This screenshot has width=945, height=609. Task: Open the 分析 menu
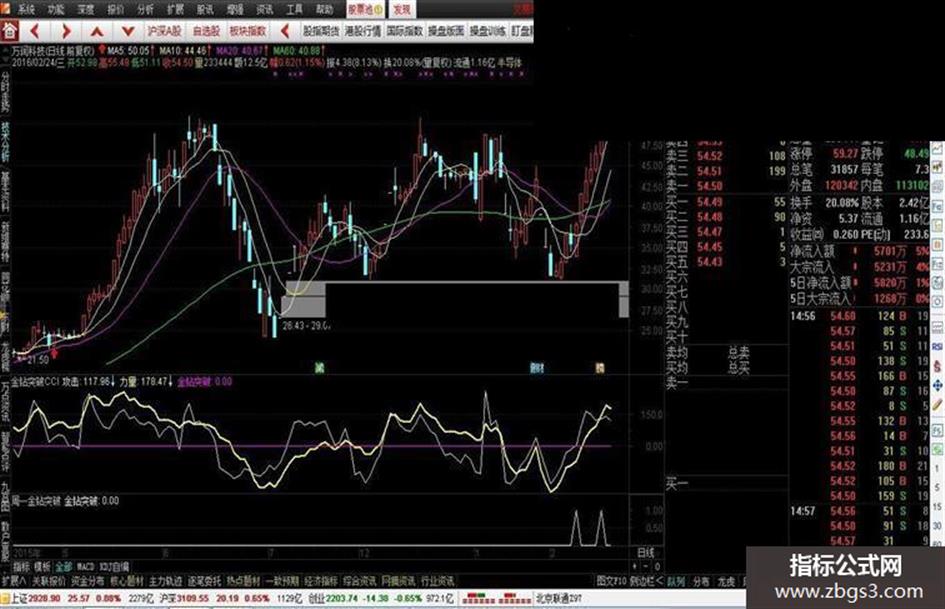[x=145, y=9]
